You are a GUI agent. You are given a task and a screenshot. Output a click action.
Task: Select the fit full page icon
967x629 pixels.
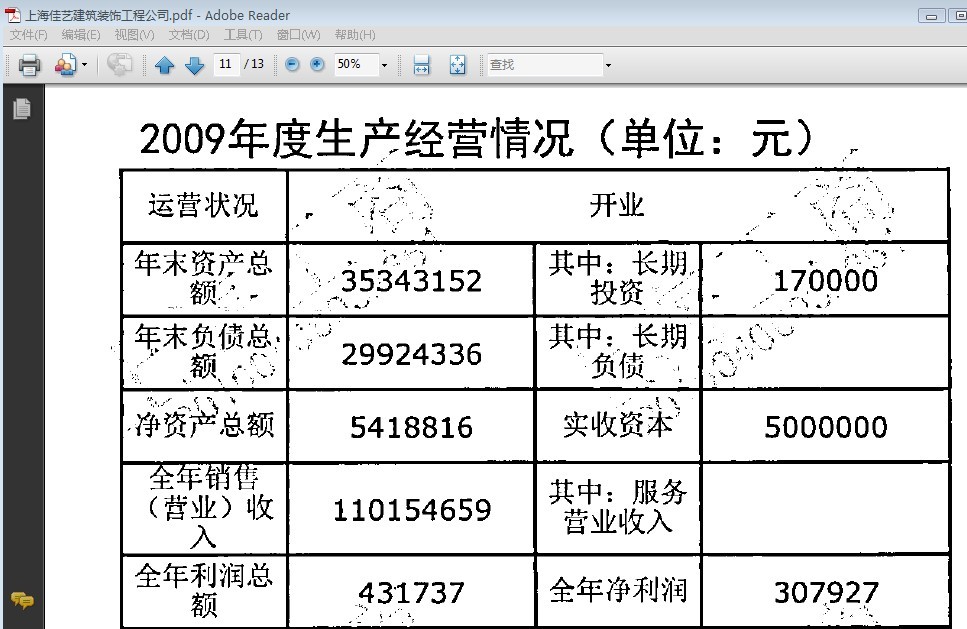(457, 65)
